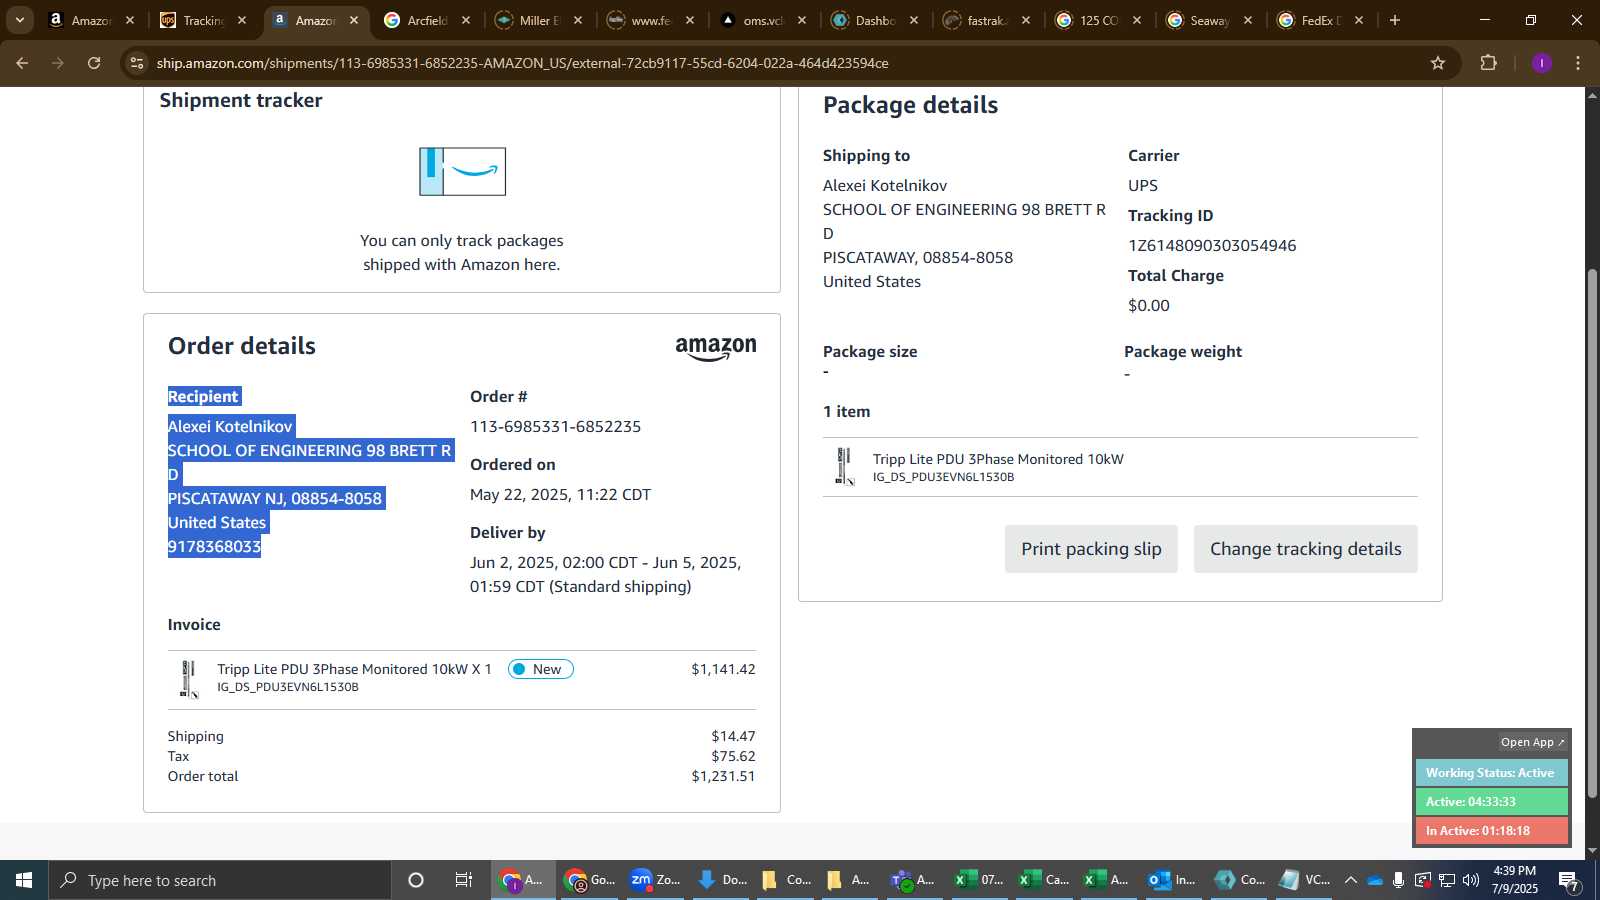
Task: Click the page vertical scrollbar
Action: 1592,534
